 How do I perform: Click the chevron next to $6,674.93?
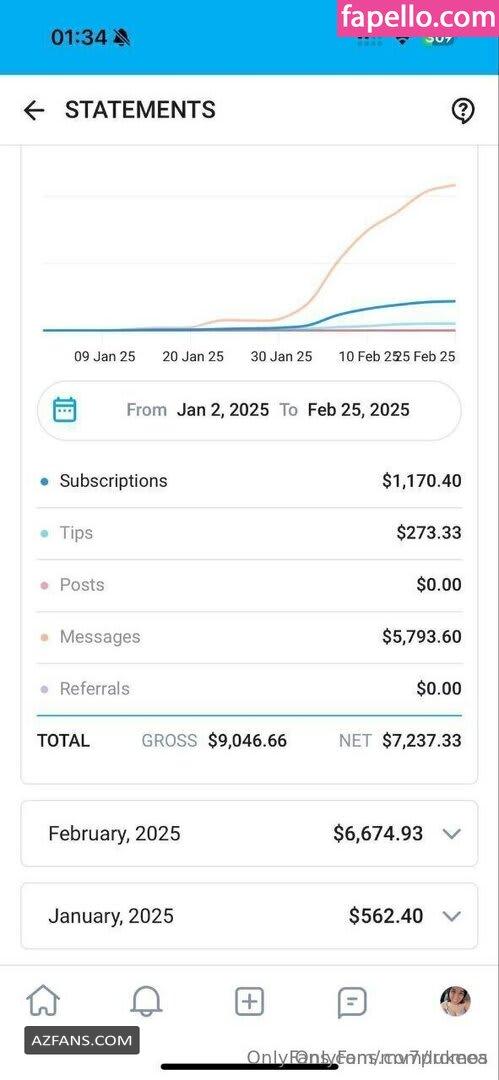tap(451, 834)
